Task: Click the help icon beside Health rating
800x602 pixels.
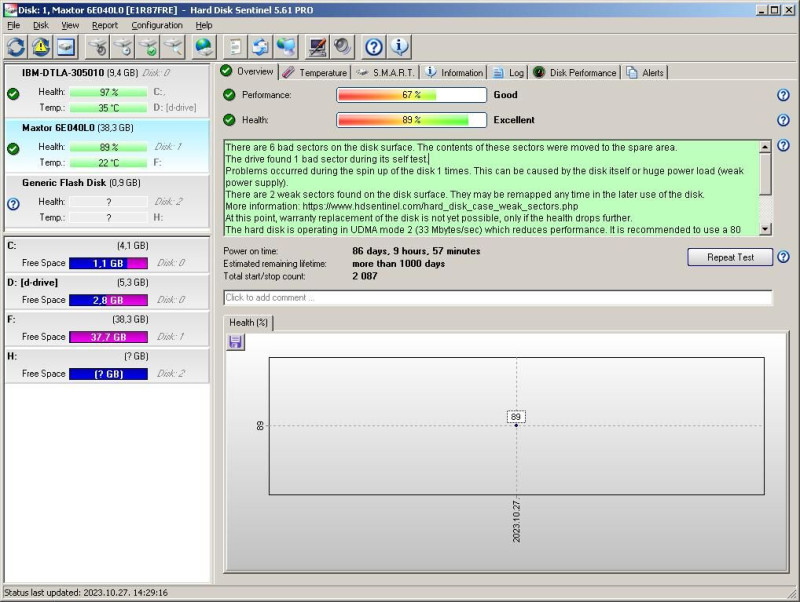Action: (783, 120)
